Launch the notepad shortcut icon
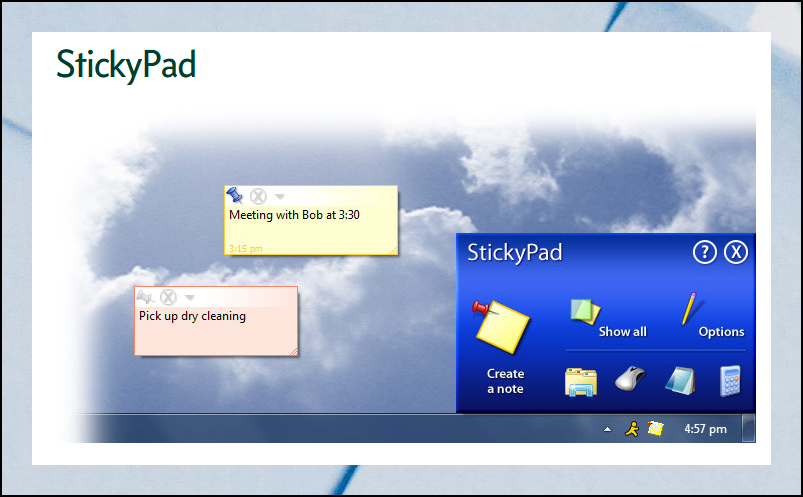 pyautogui.click(x=680, y=381)
